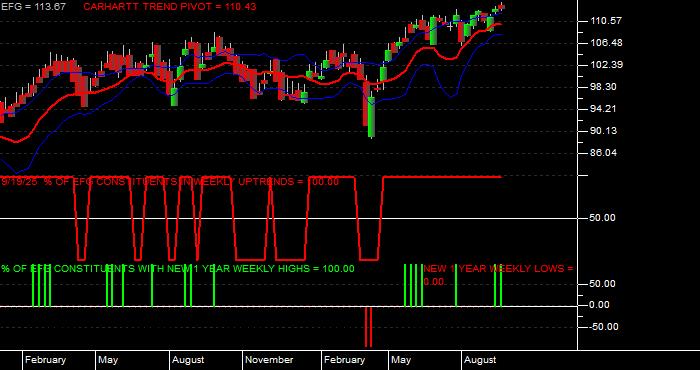Click the first May date label
Viewport: 700px width, 370px height.
point(108,360)
